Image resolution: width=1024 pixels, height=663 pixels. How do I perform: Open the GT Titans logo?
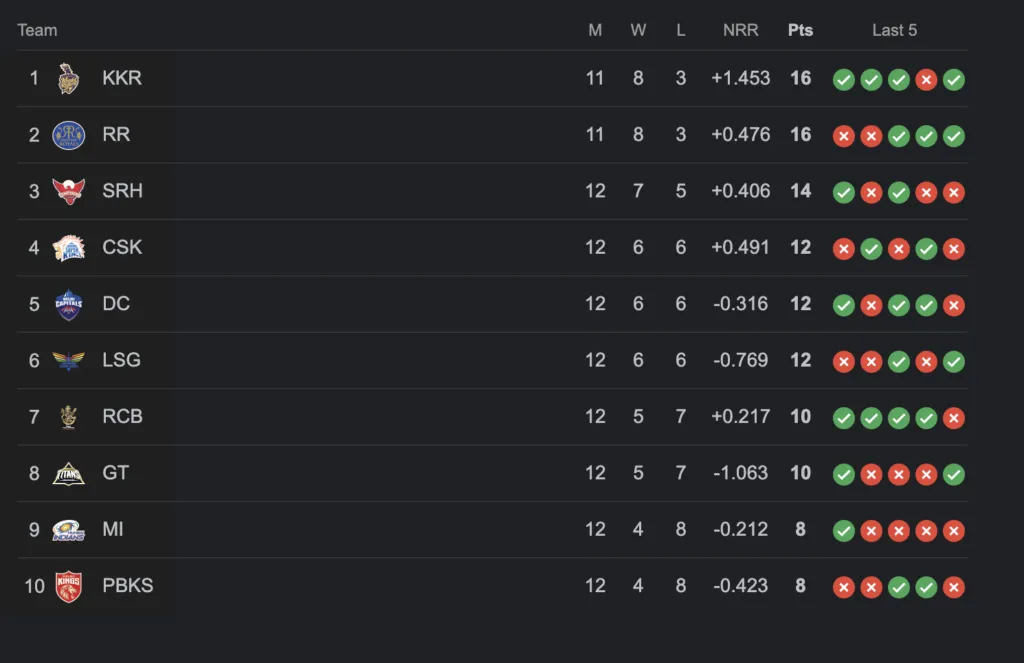[x=69, y=474]
